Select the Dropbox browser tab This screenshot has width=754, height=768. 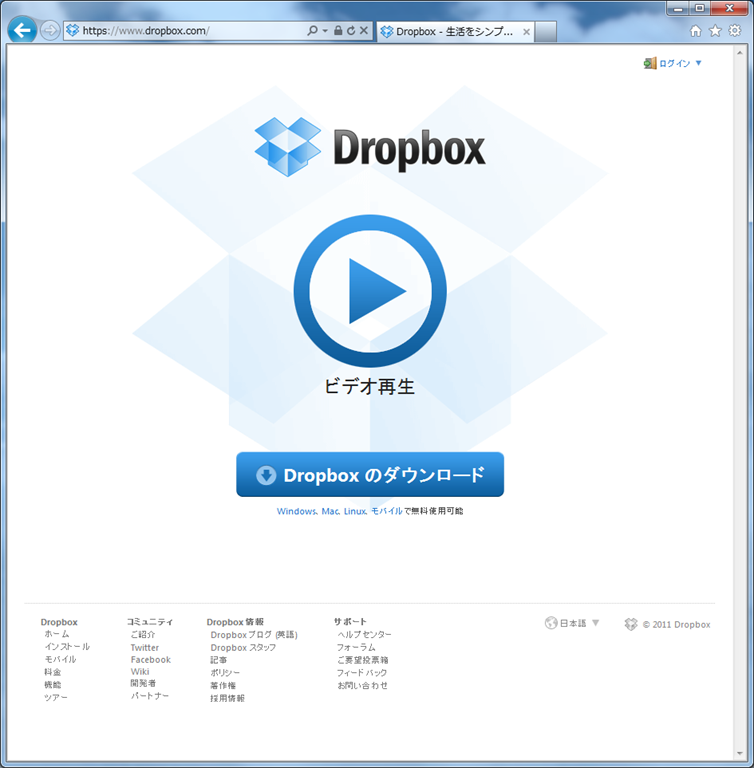point(455,31)
